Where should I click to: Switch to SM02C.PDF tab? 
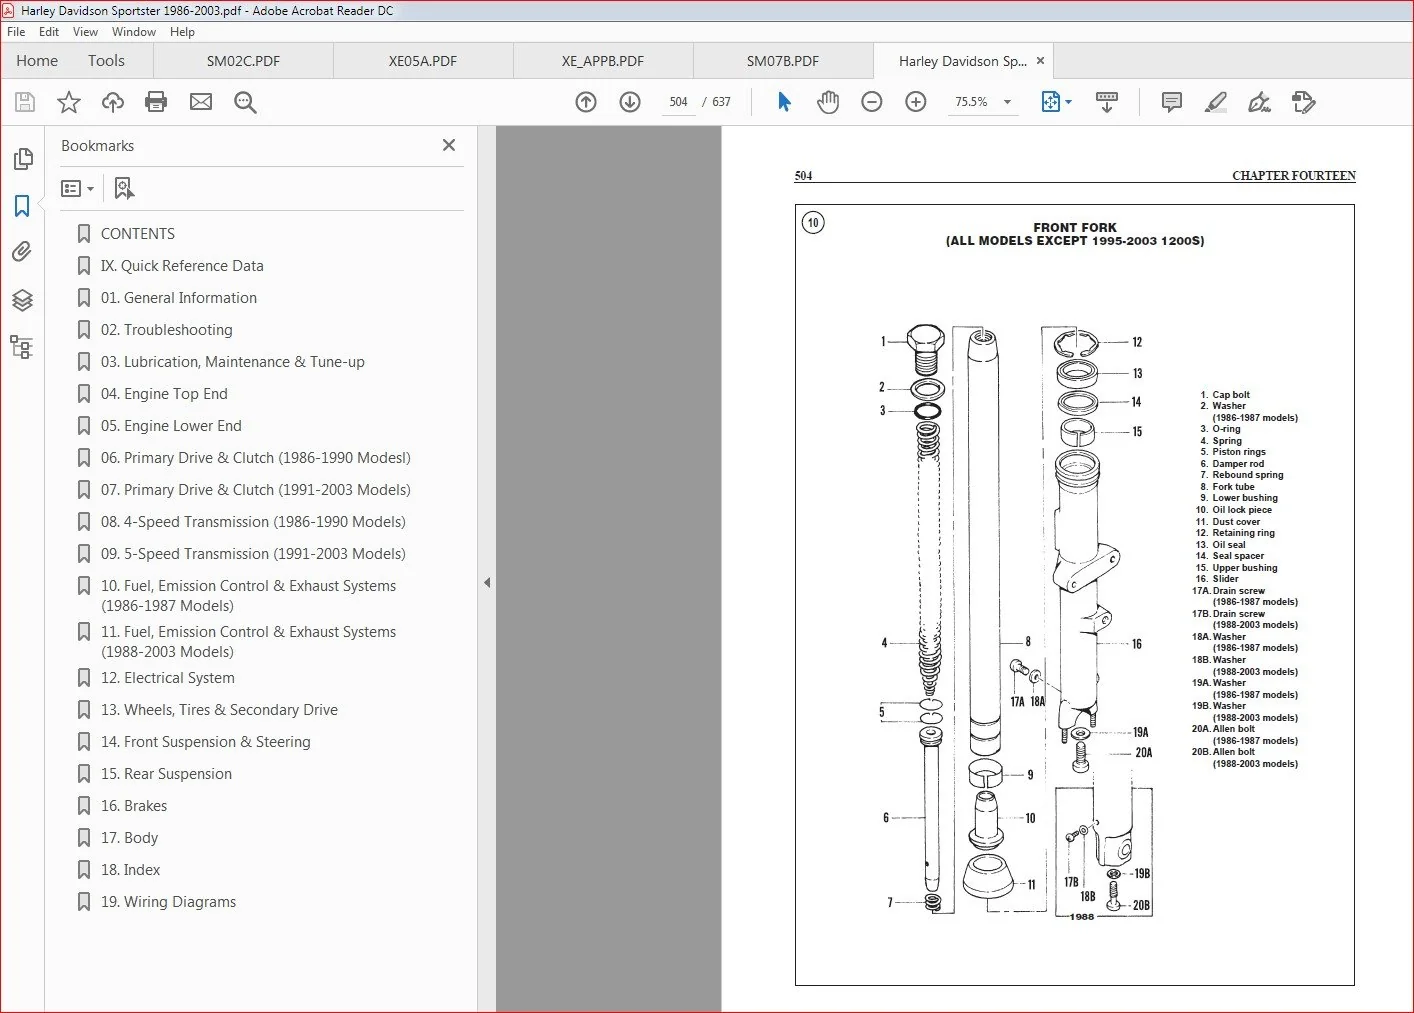pos(243,61)
